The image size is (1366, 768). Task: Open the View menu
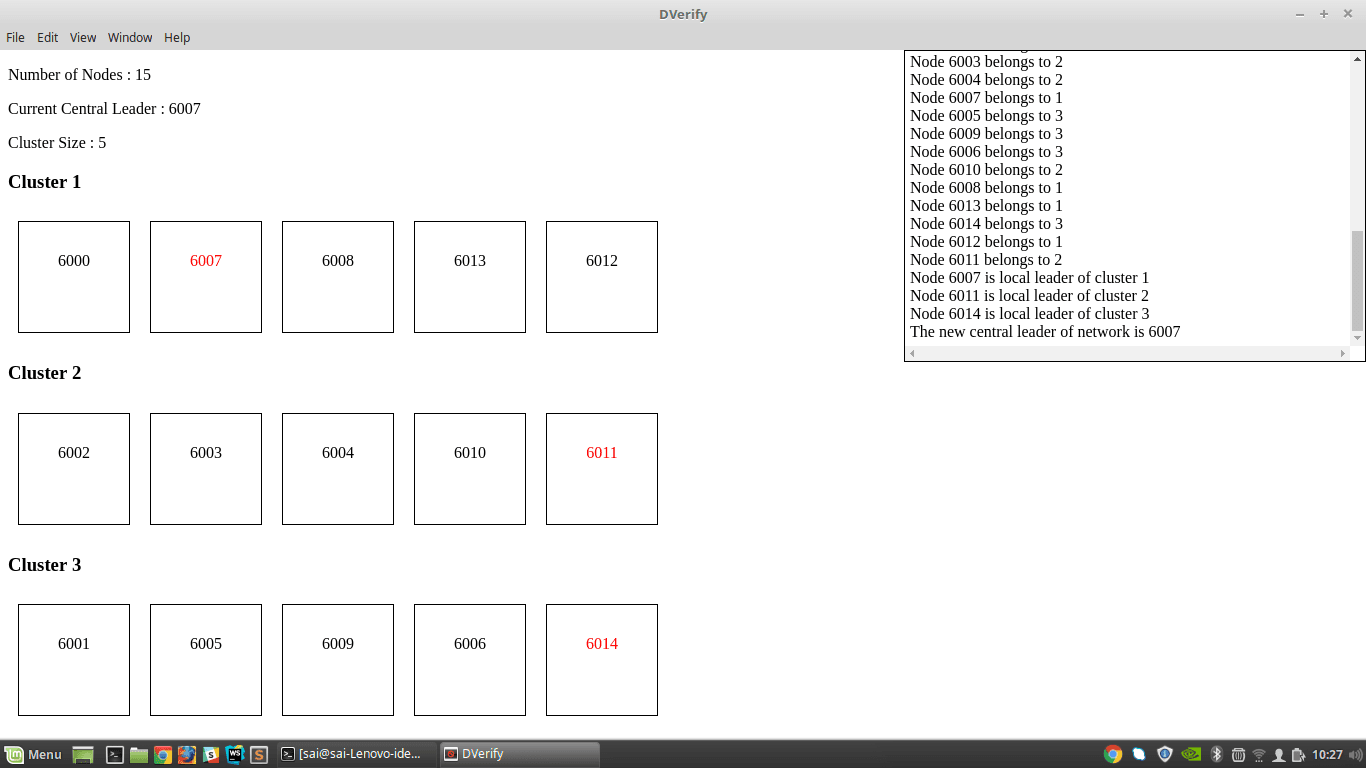83,37
